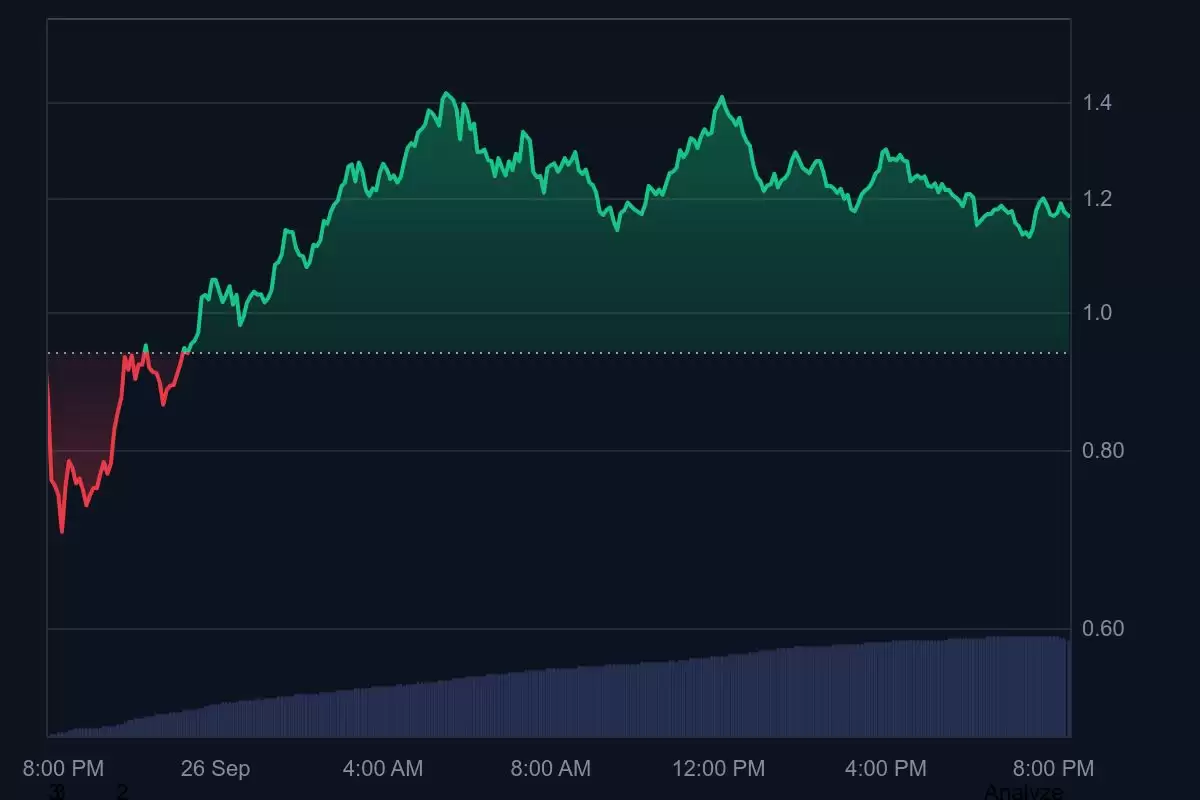Screen dimensions: 1200x800
Task: Select the leftmost 8:00 PM axis label
Action: coord(63,769)
